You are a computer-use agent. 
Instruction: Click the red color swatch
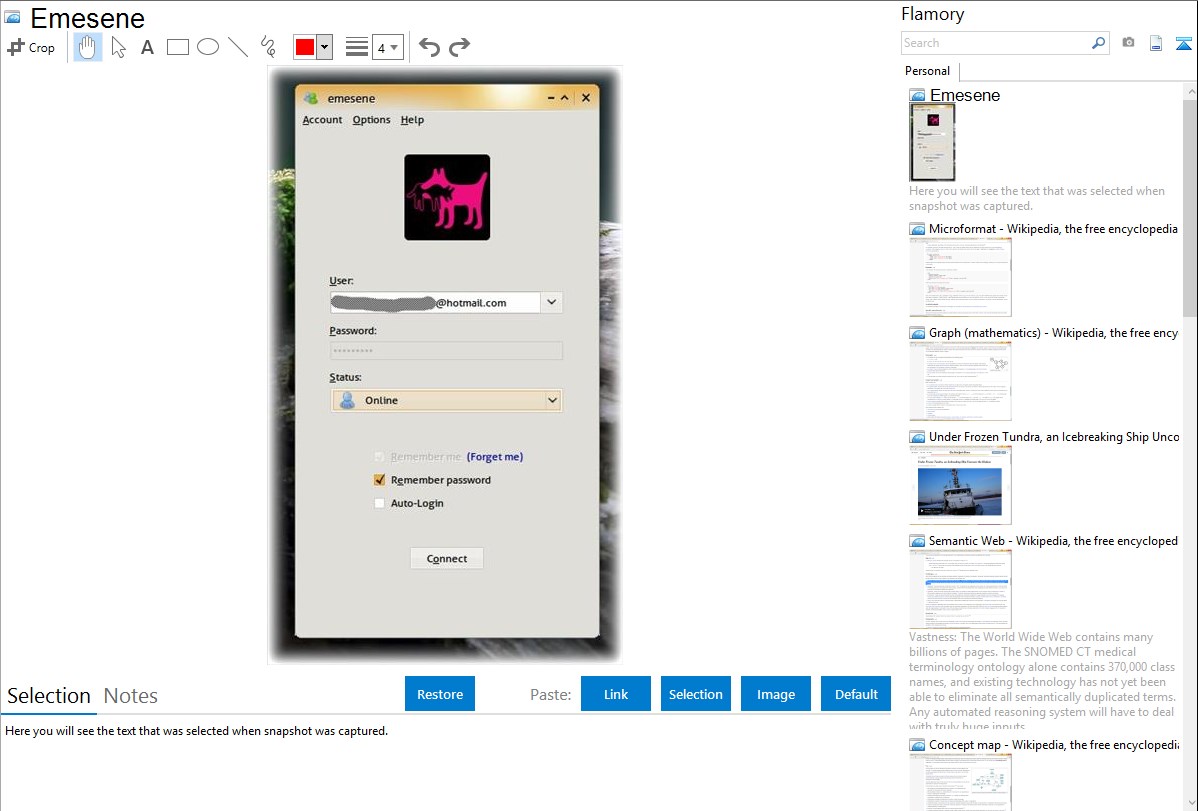(x=305, y=47)
